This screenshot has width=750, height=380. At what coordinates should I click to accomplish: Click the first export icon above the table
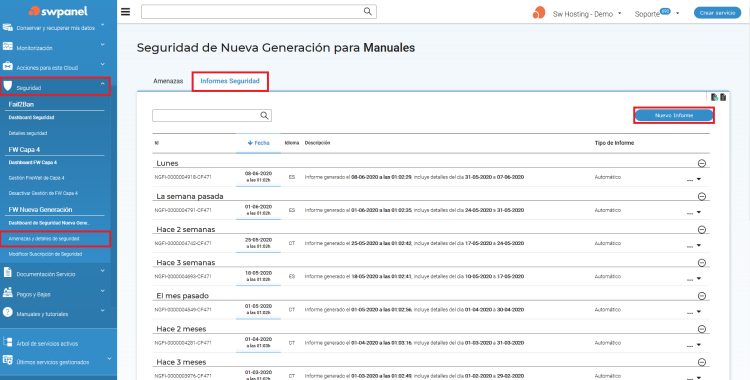click(x=714, y=97)
